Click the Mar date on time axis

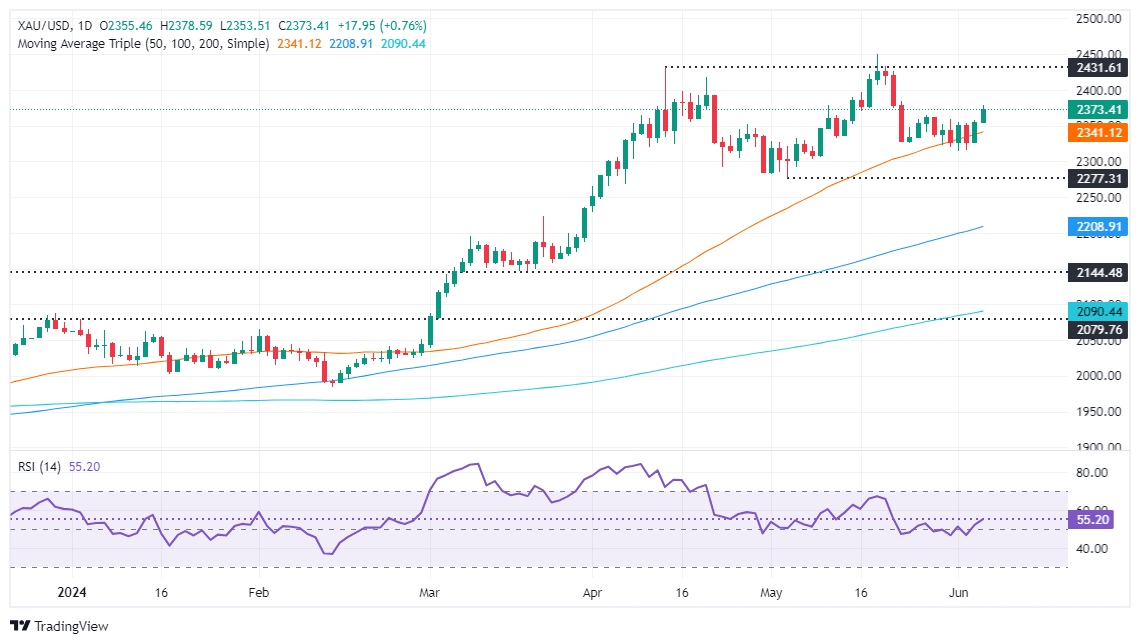[429, 592]
